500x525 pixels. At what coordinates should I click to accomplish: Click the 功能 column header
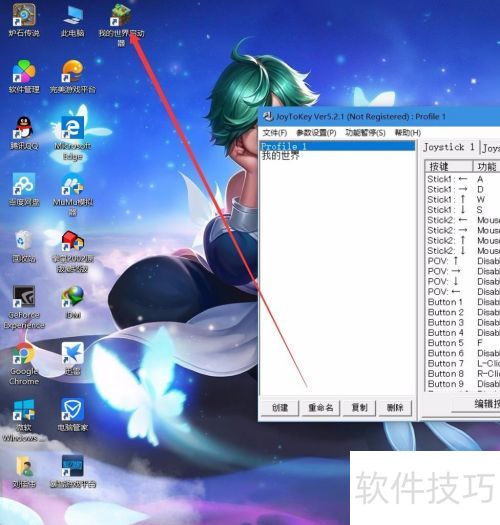point(486,166)
